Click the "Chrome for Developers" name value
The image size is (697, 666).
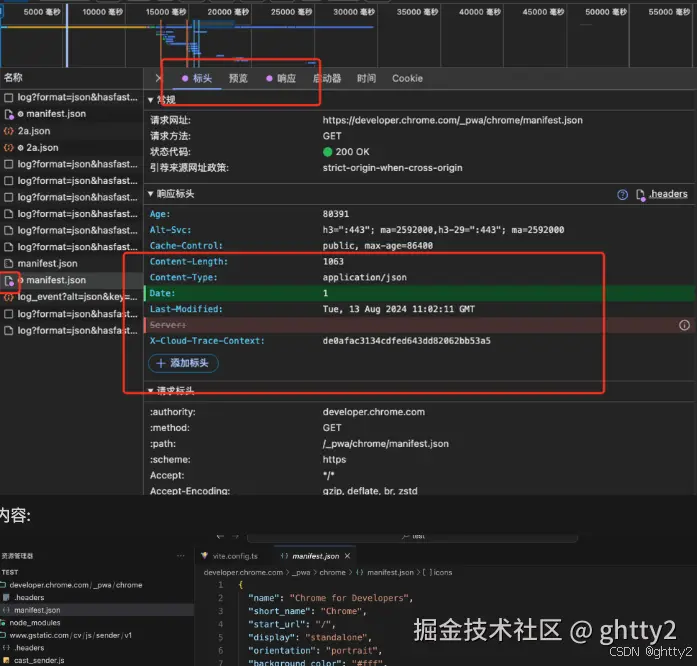[x=349, y=598]
